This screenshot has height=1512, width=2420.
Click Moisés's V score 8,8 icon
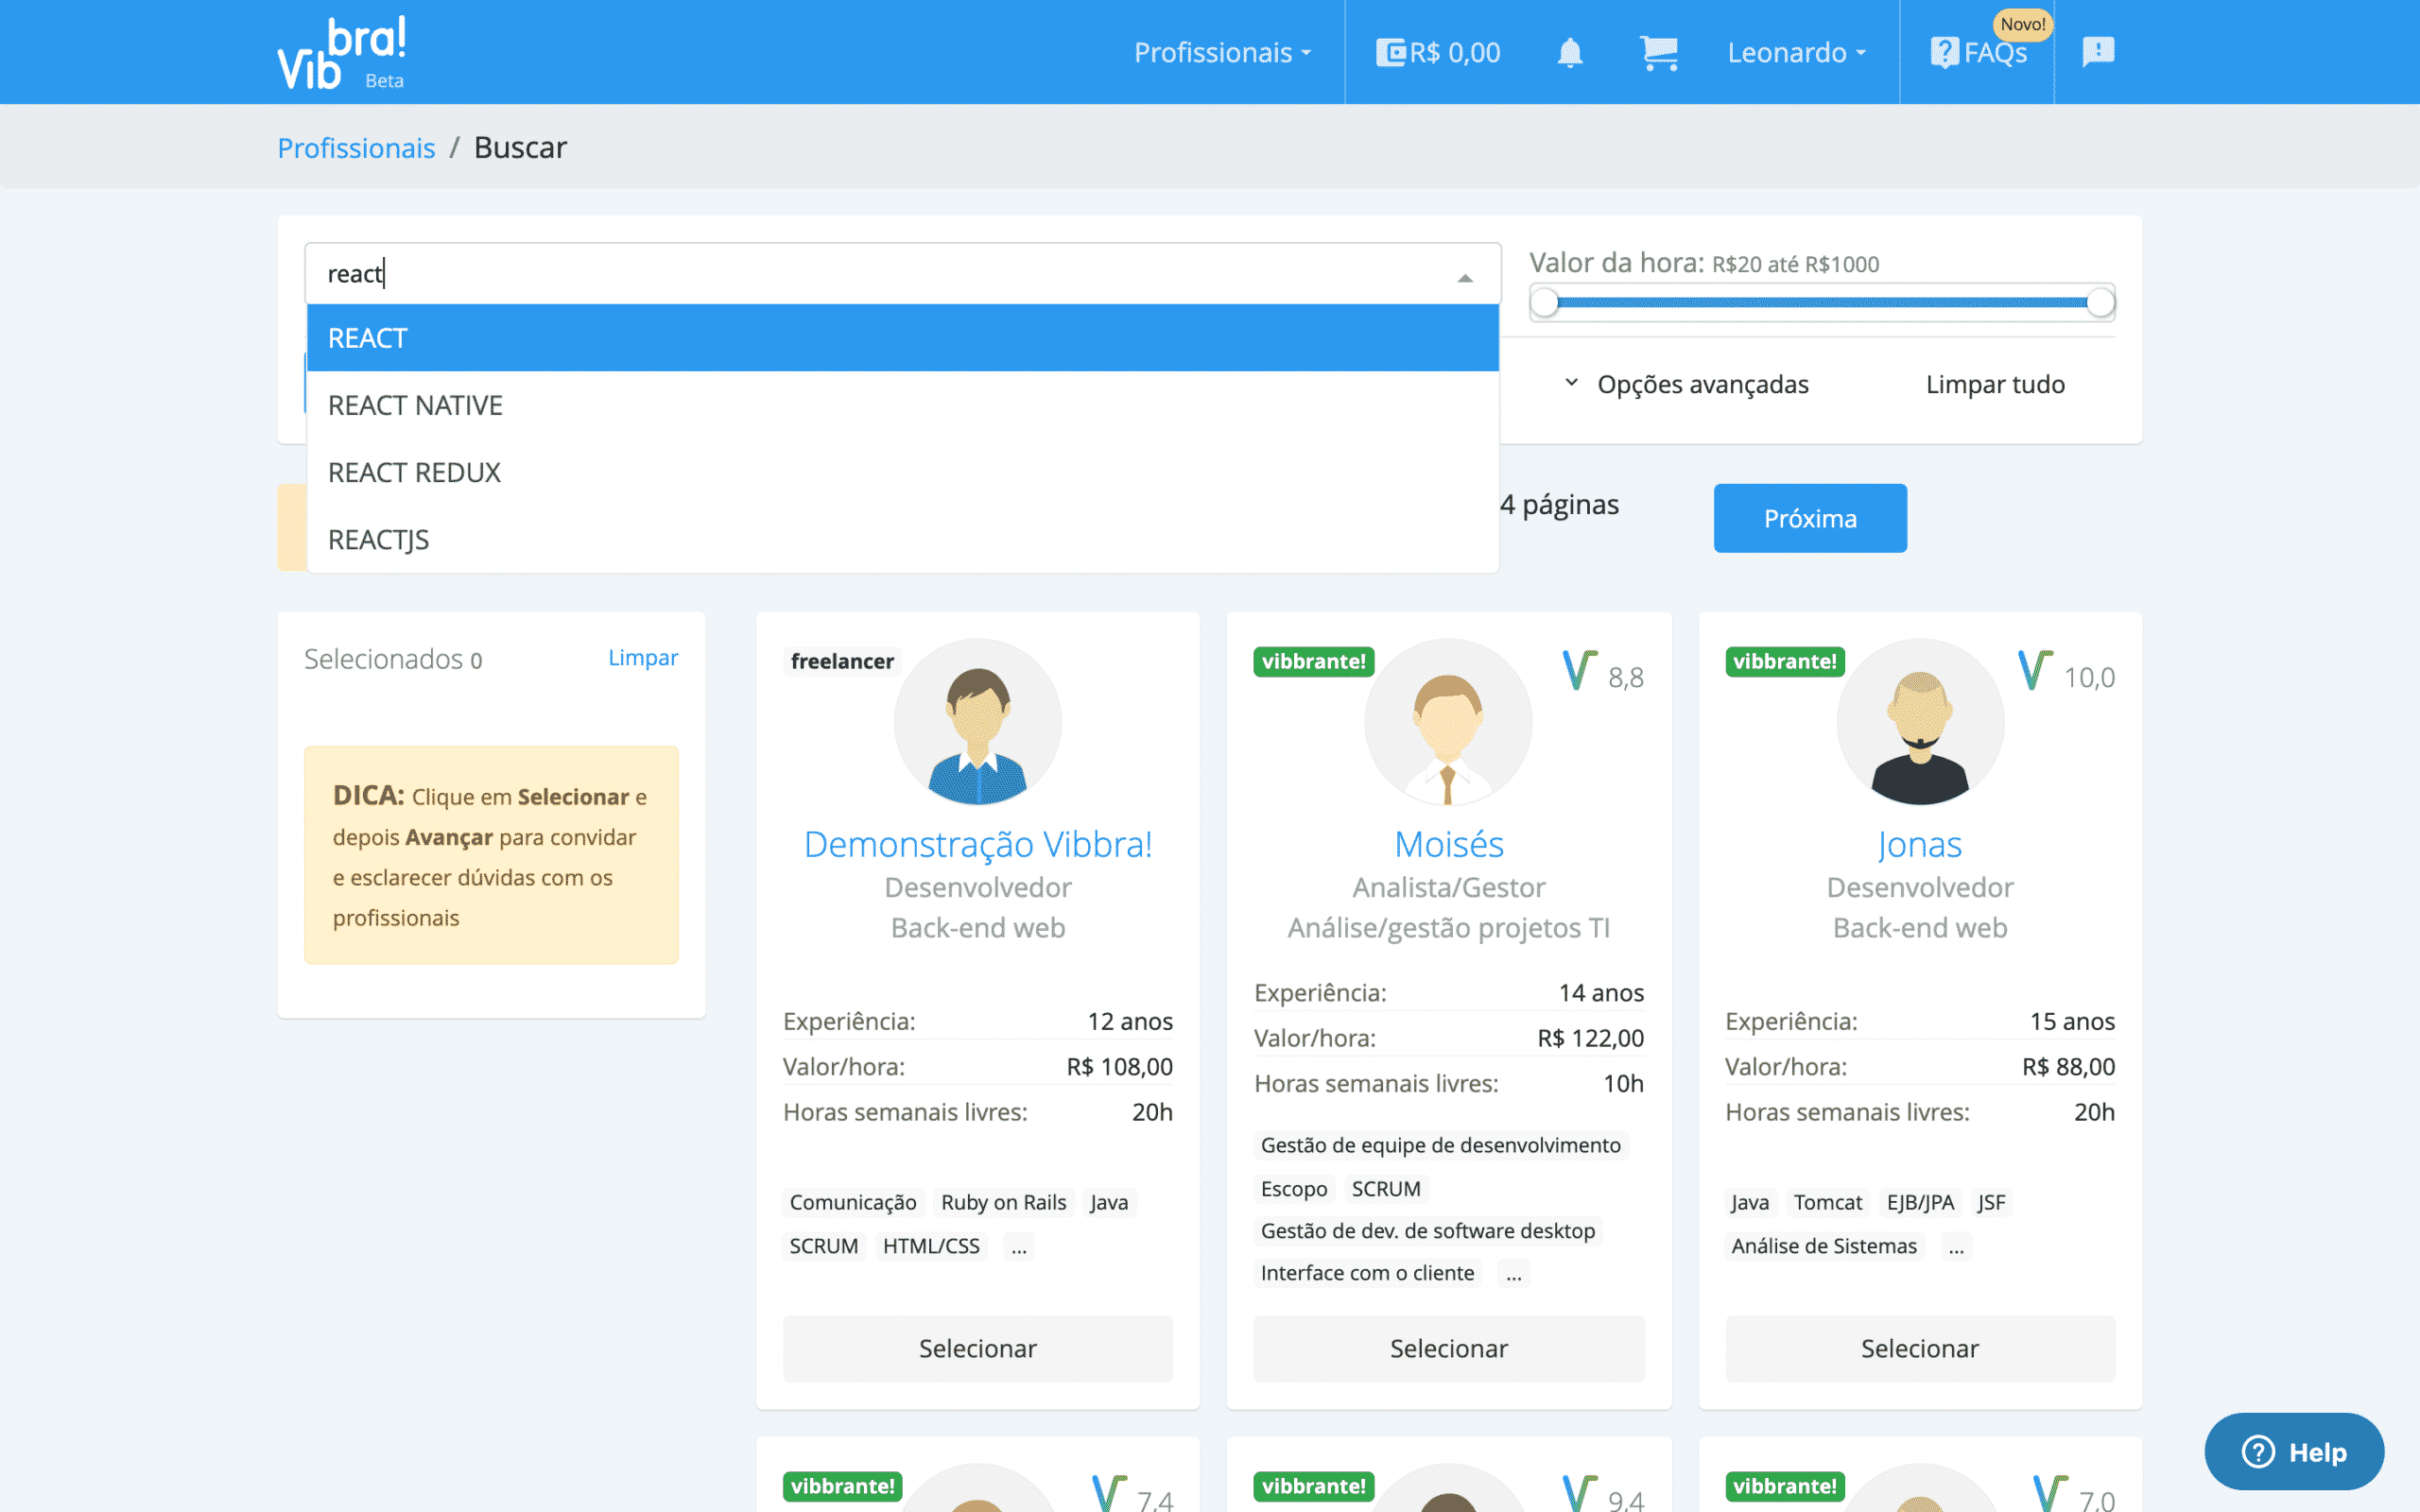1580,670
